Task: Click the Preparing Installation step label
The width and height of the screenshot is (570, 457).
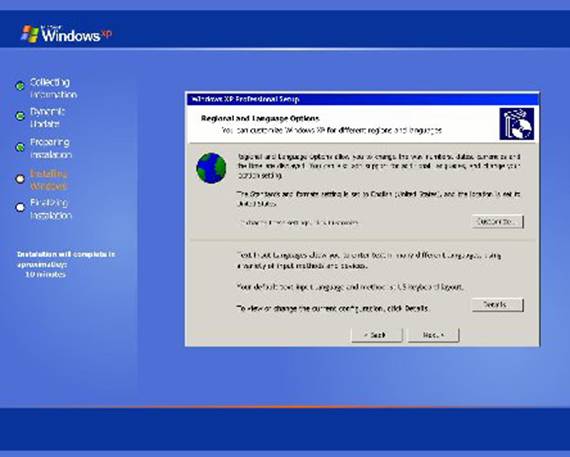Action: pos(51,148)
